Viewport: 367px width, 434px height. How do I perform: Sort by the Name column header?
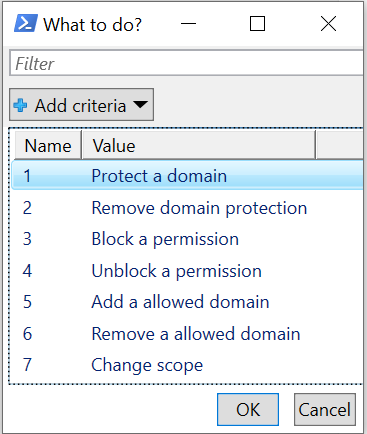[x=48, y=146]
